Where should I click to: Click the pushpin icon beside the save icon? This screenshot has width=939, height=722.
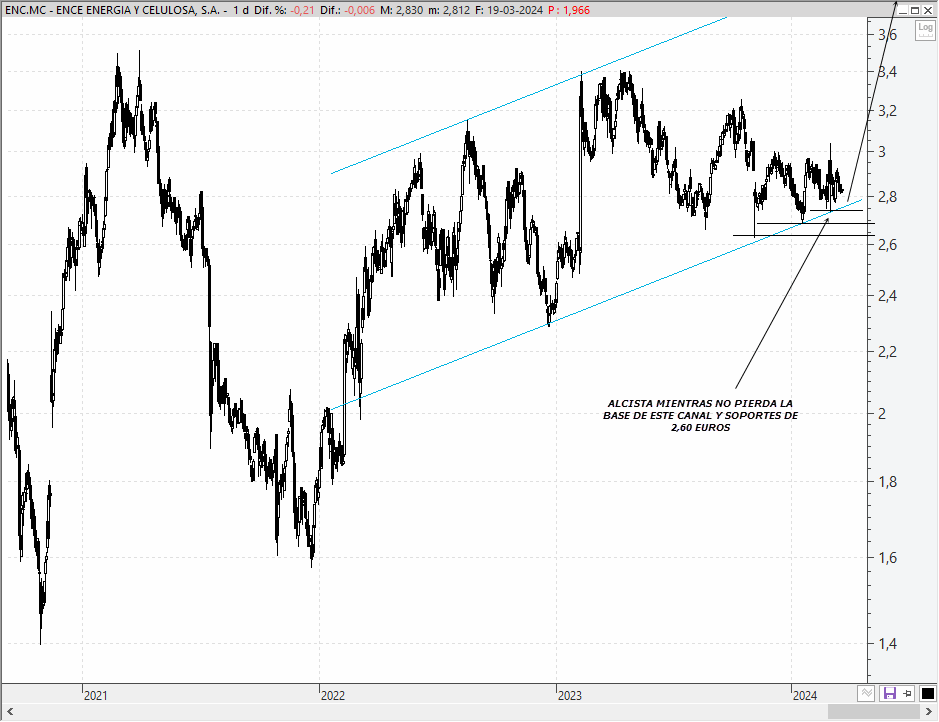[908, 693]
